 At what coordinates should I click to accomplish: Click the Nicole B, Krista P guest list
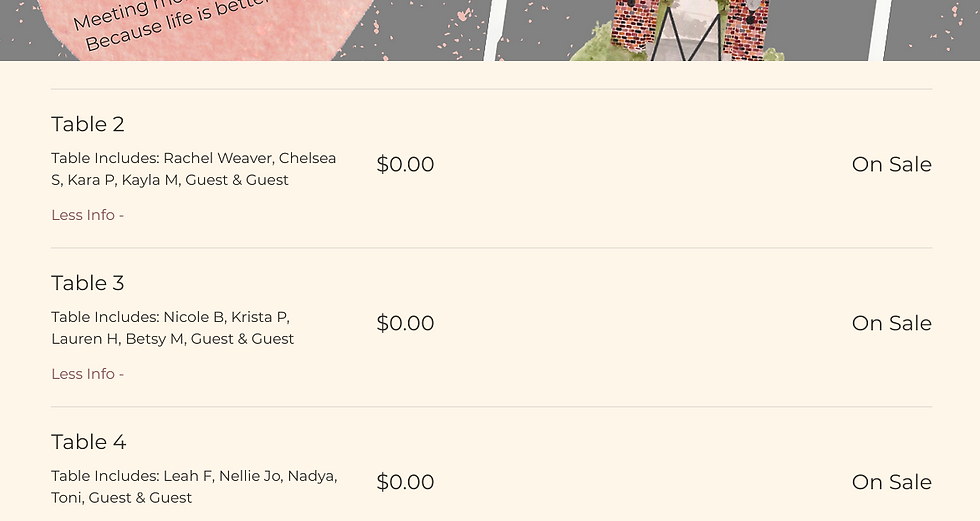click(172, 328)
